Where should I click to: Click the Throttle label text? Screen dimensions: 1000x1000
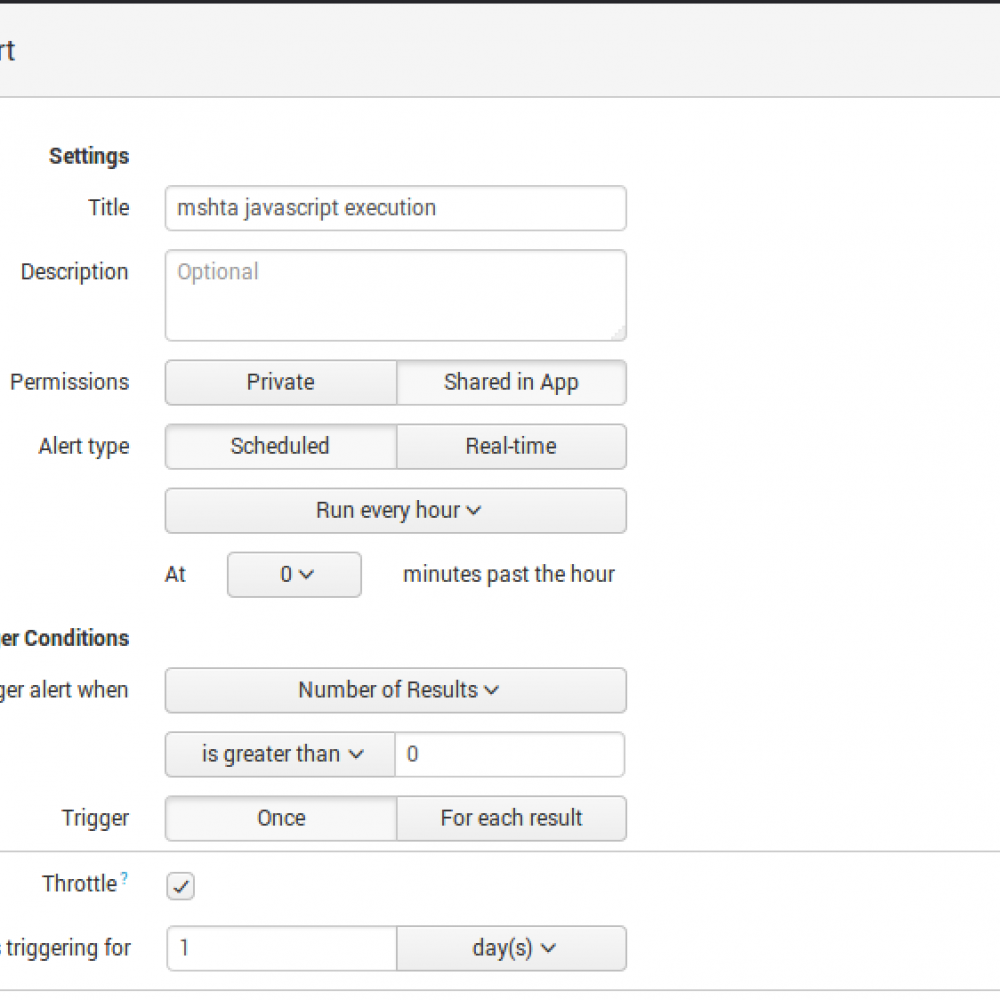[x=80, y=884]
